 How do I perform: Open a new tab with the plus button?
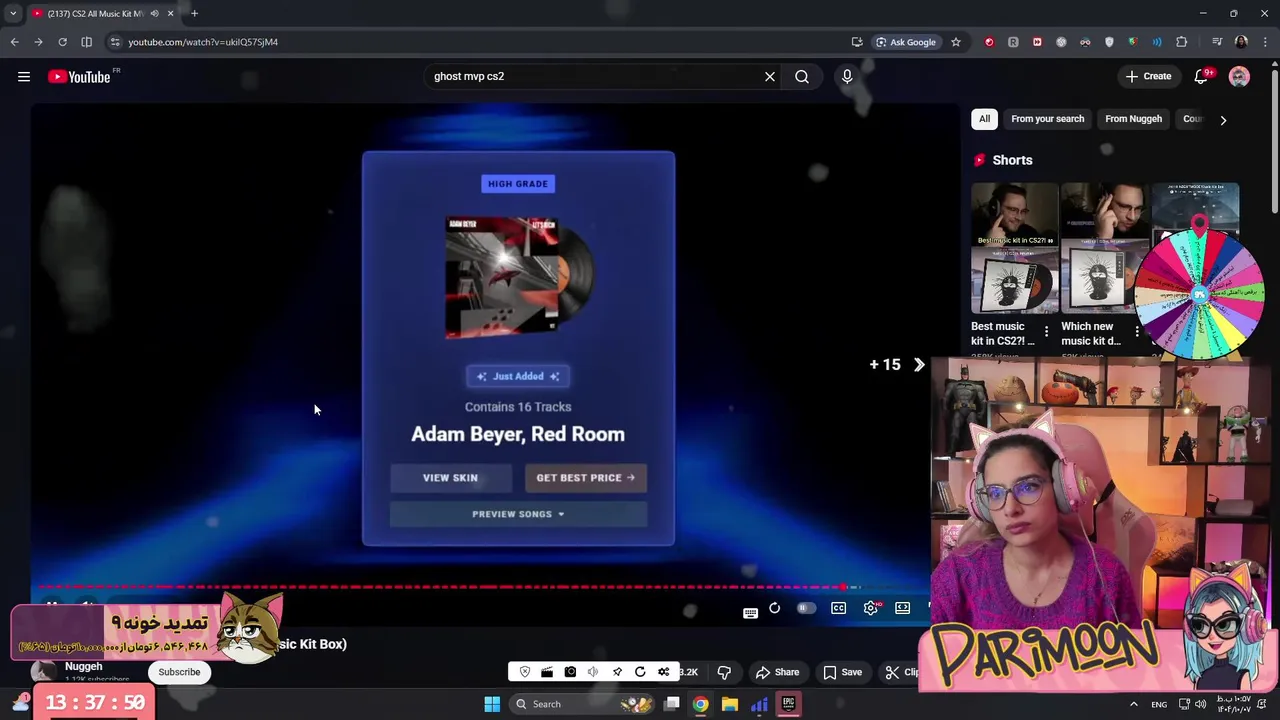point(195,13)
